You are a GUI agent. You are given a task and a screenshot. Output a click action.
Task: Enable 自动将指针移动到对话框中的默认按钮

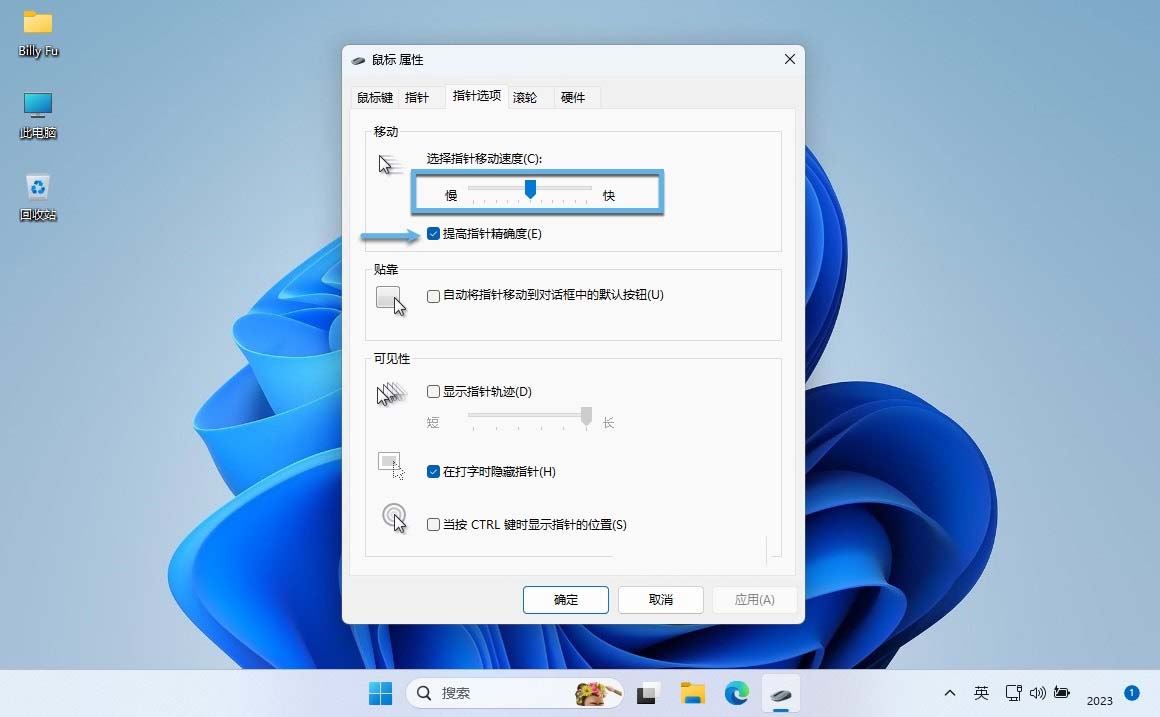pyautogui.click(x=435, y=295)
